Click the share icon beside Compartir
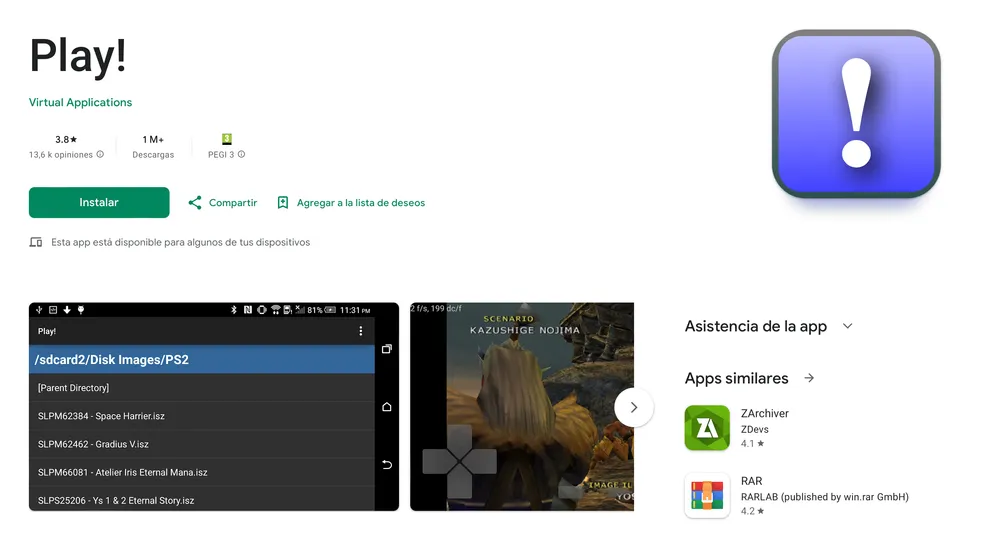Viewport: 1000px width, 534px height. click(195, 203)
